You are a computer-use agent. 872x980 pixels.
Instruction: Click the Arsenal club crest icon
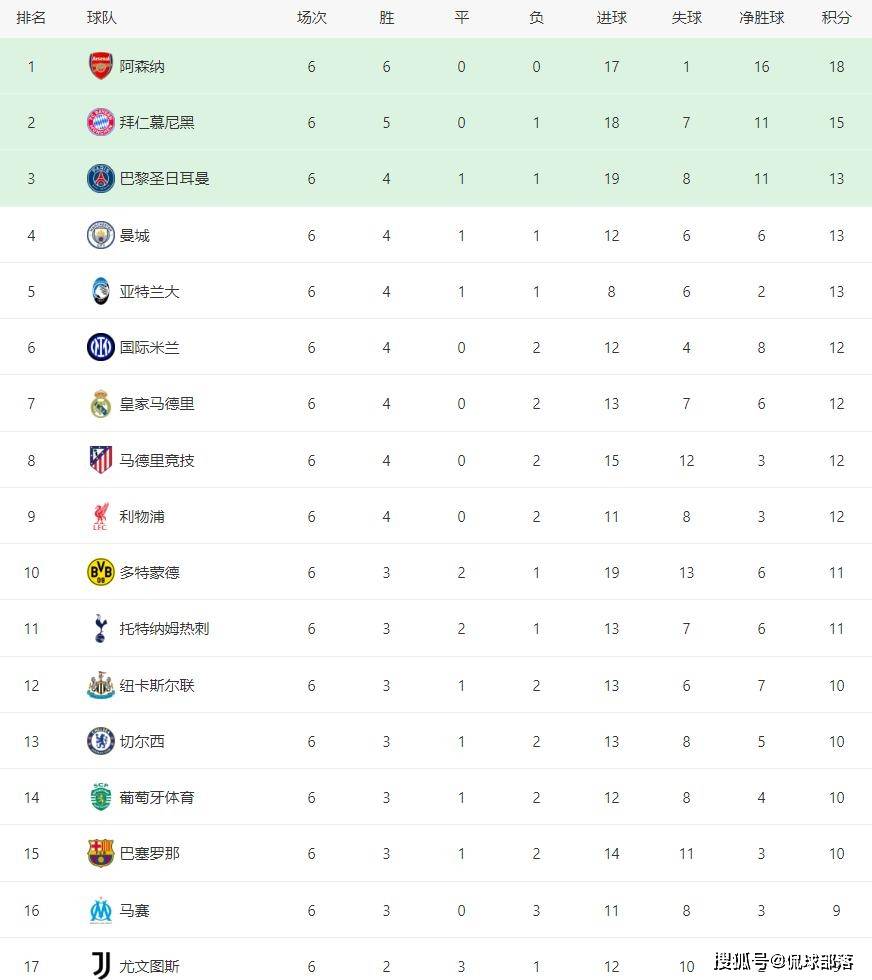coord(101,67)
